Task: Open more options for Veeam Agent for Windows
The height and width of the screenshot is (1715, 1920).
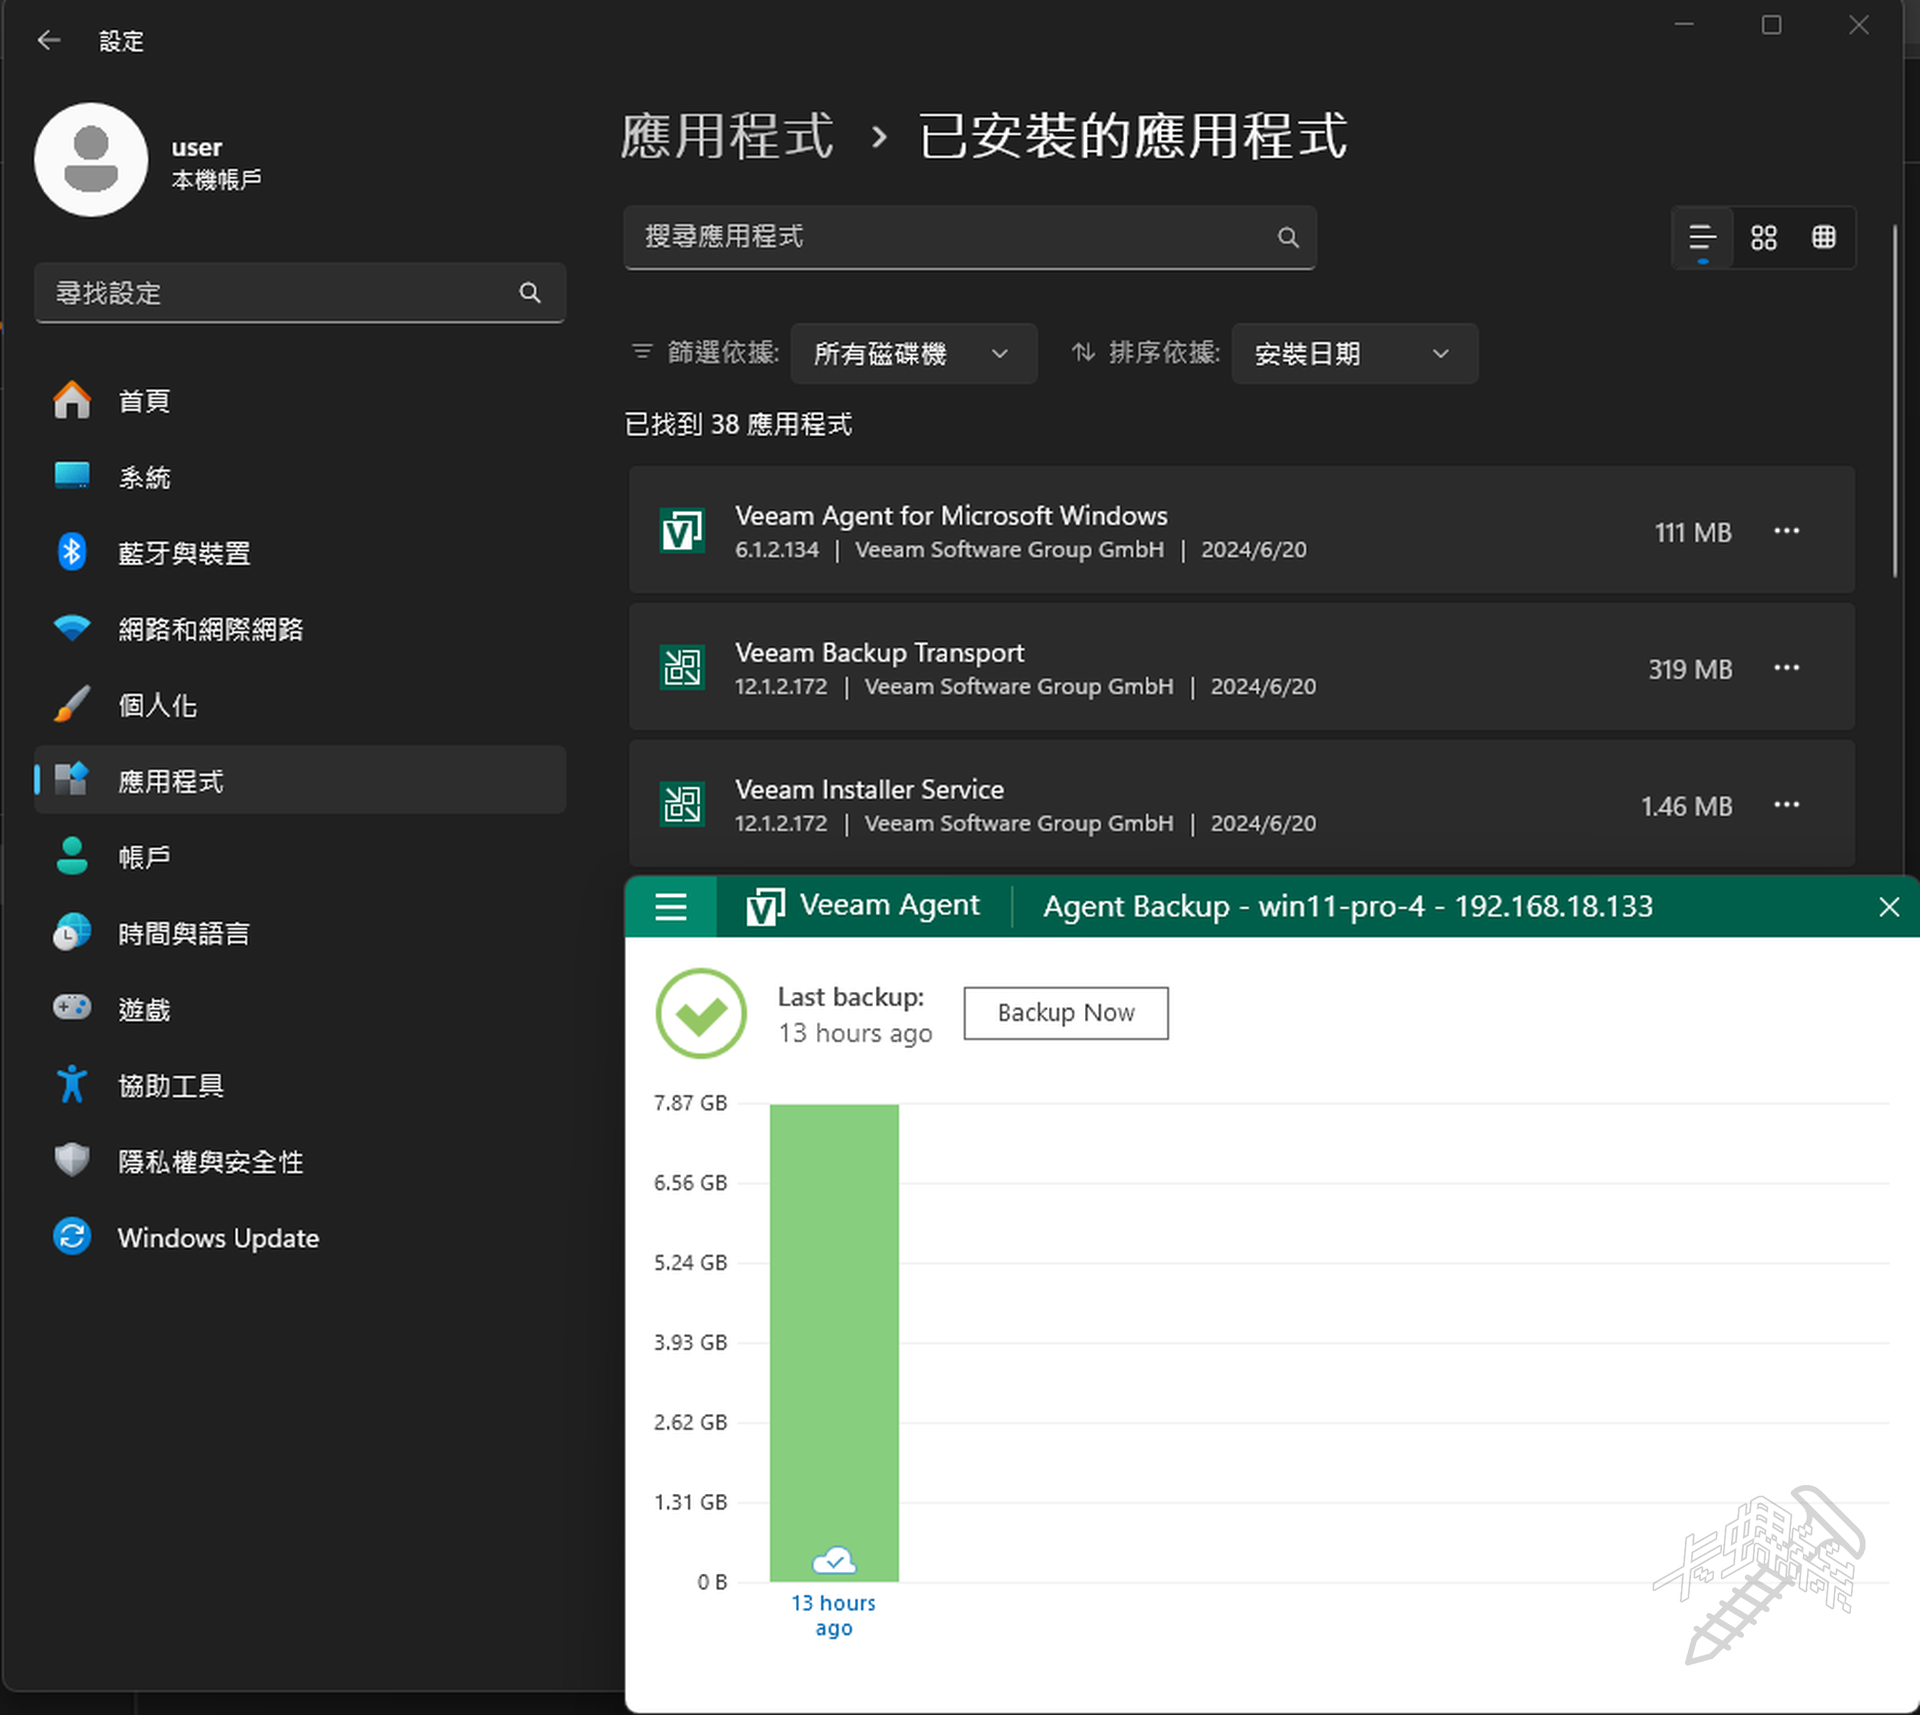Action: [x=1786, y=531]
